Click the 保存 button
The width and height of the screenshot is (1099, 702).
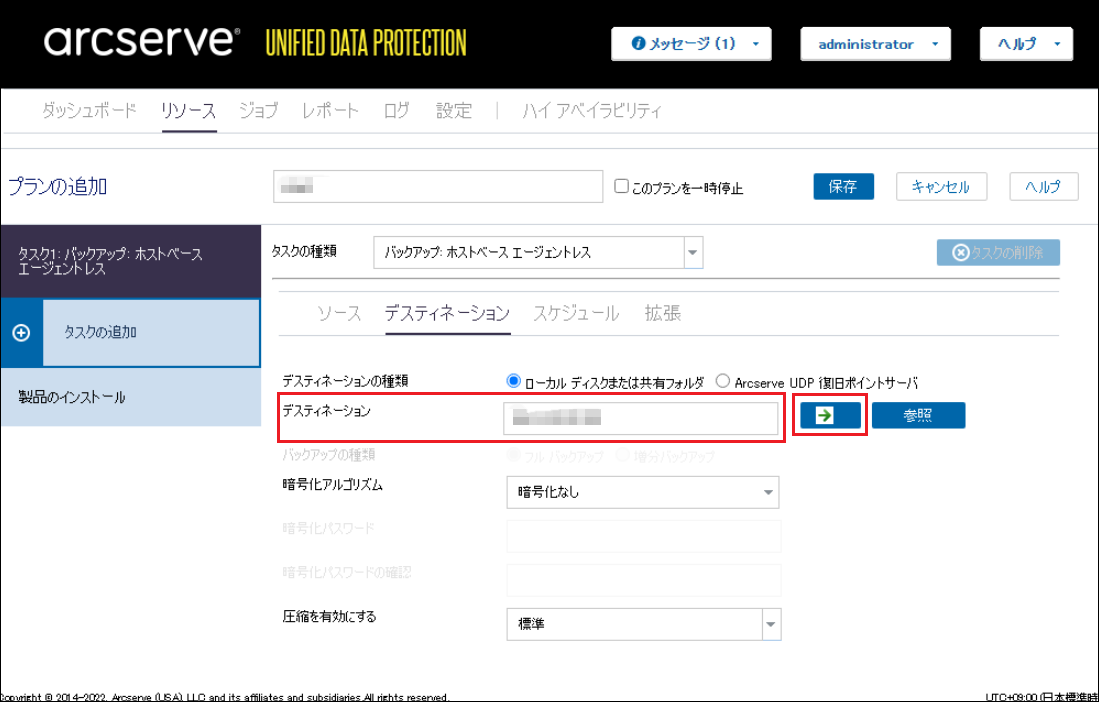click(843, 187)
